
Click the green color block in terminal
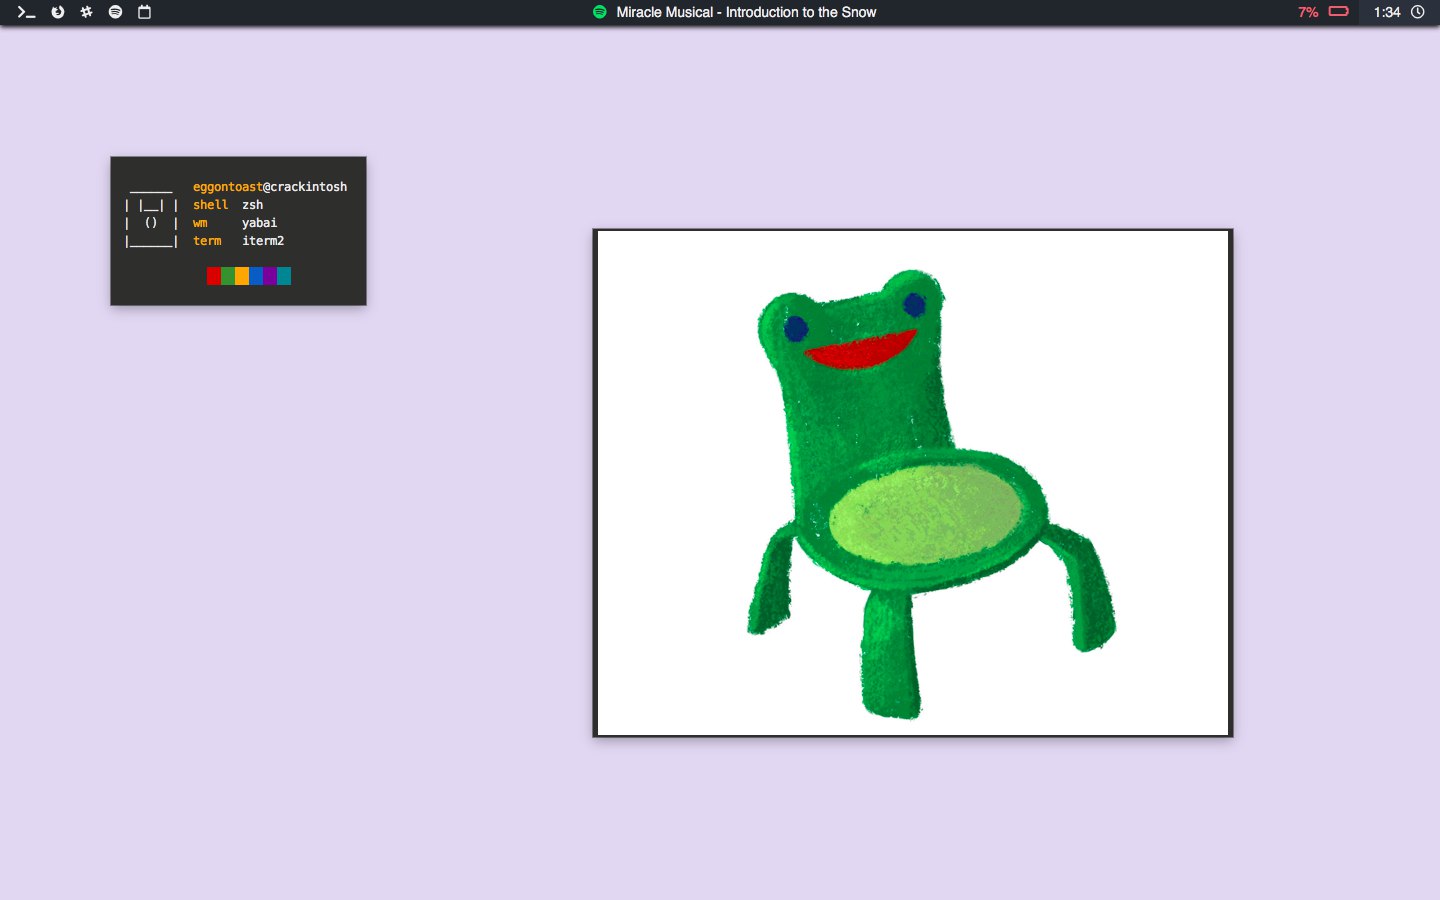point(227,276)
